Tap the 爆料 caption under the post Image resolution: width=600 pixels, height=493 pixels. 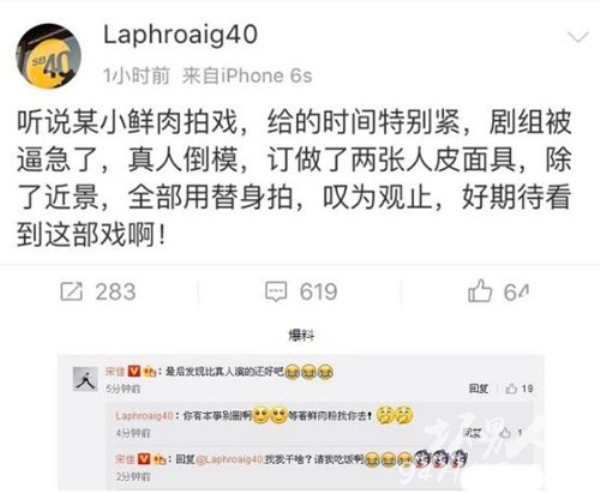(x=301, y=336)
